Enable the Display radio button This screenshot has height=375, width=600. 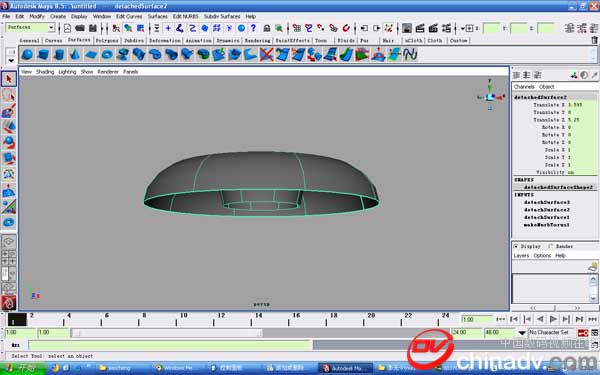516,246
